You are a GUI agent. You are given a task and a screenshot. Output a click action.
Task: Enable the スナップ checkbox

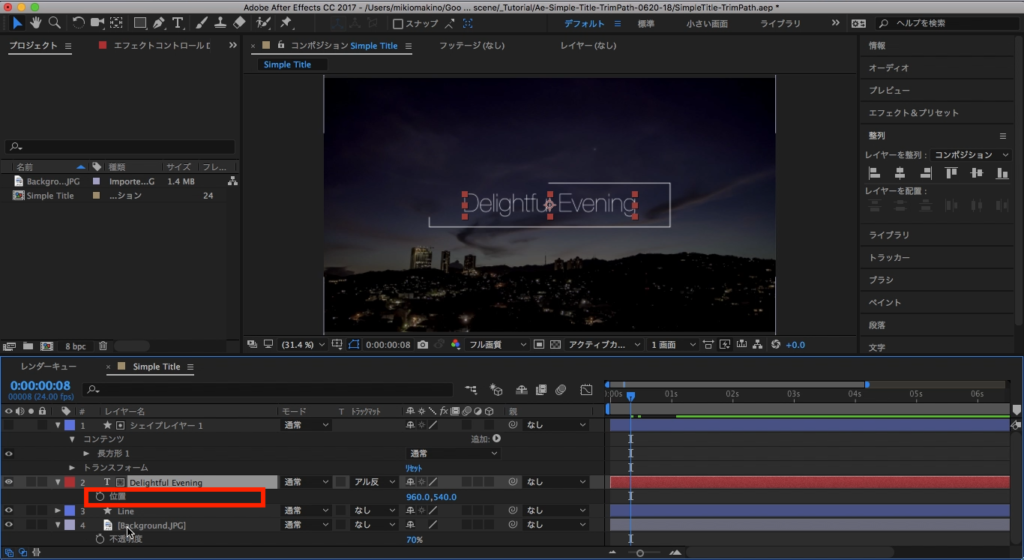click(398, 23)
